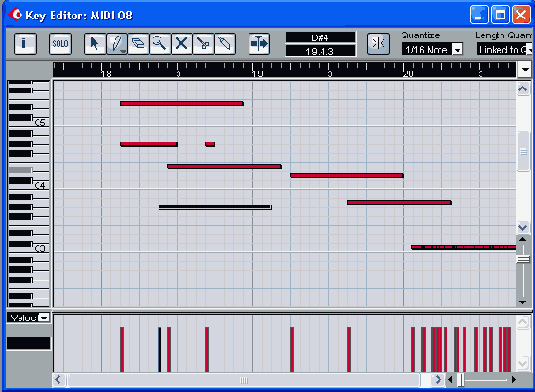Click the vertical zoom slider handle
This screenshot has width=535, height=392.
tap(523, 260)
